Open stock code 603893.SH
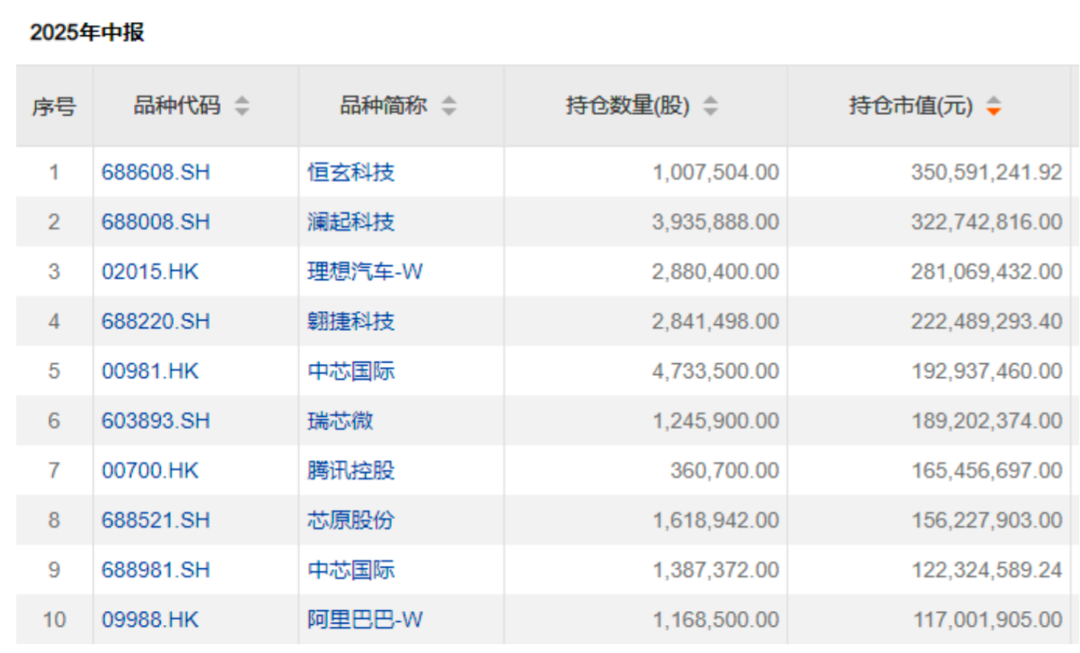This screenshot has height=653, width=1080. pyautogui.click(x=156, y=421)
